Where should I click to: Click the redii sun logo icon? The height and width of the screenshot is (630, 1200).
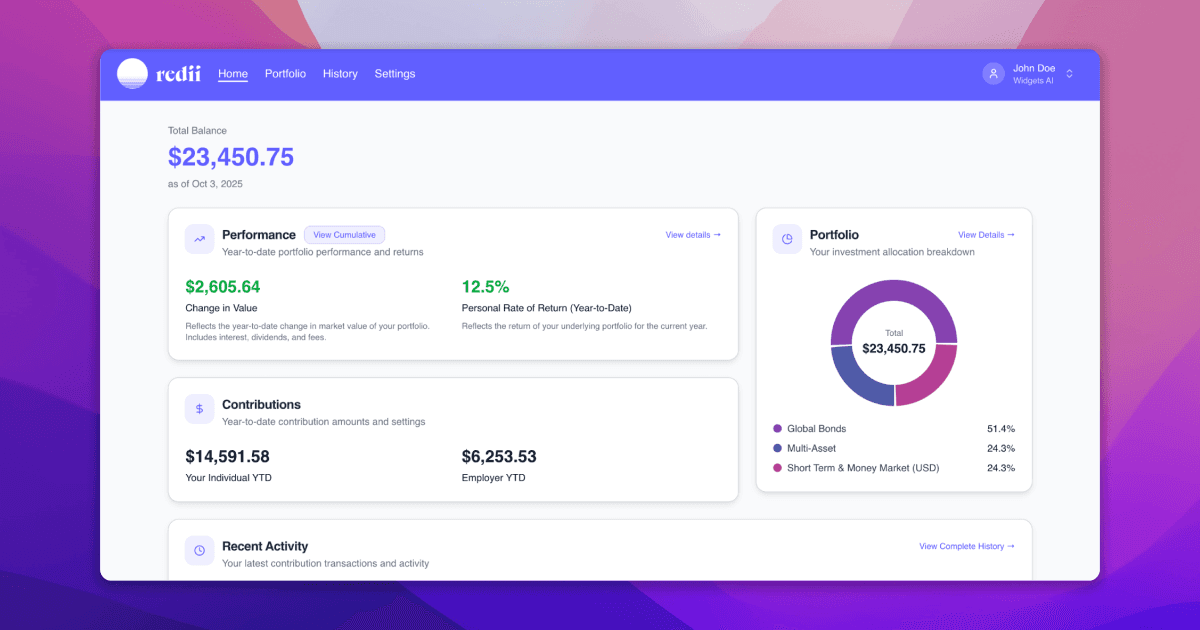click(x=132, y=74)
